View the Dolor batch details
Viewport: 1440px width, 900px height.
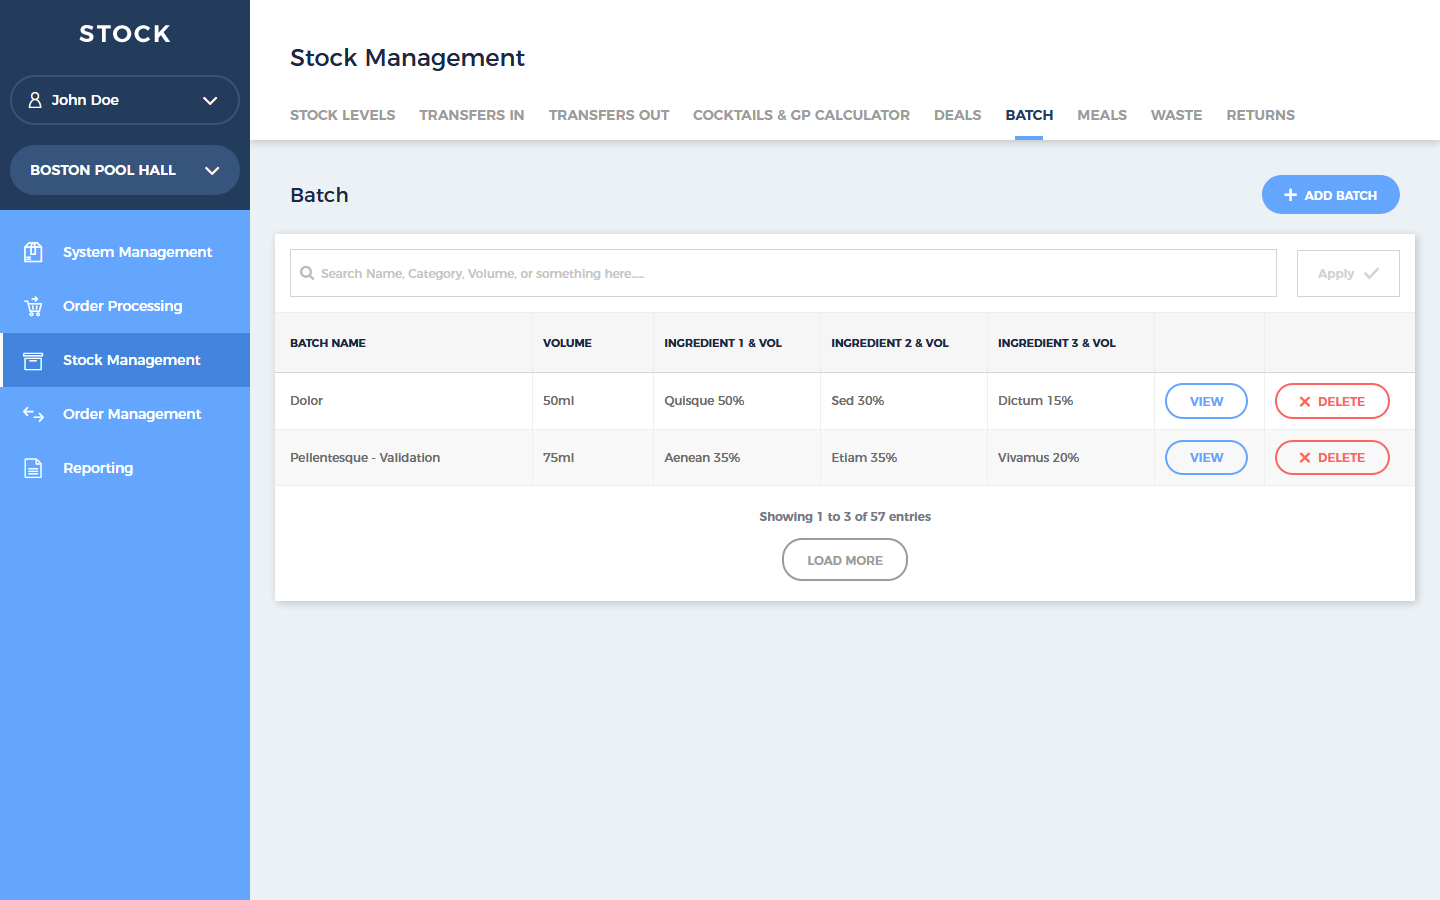[1206, 401]
